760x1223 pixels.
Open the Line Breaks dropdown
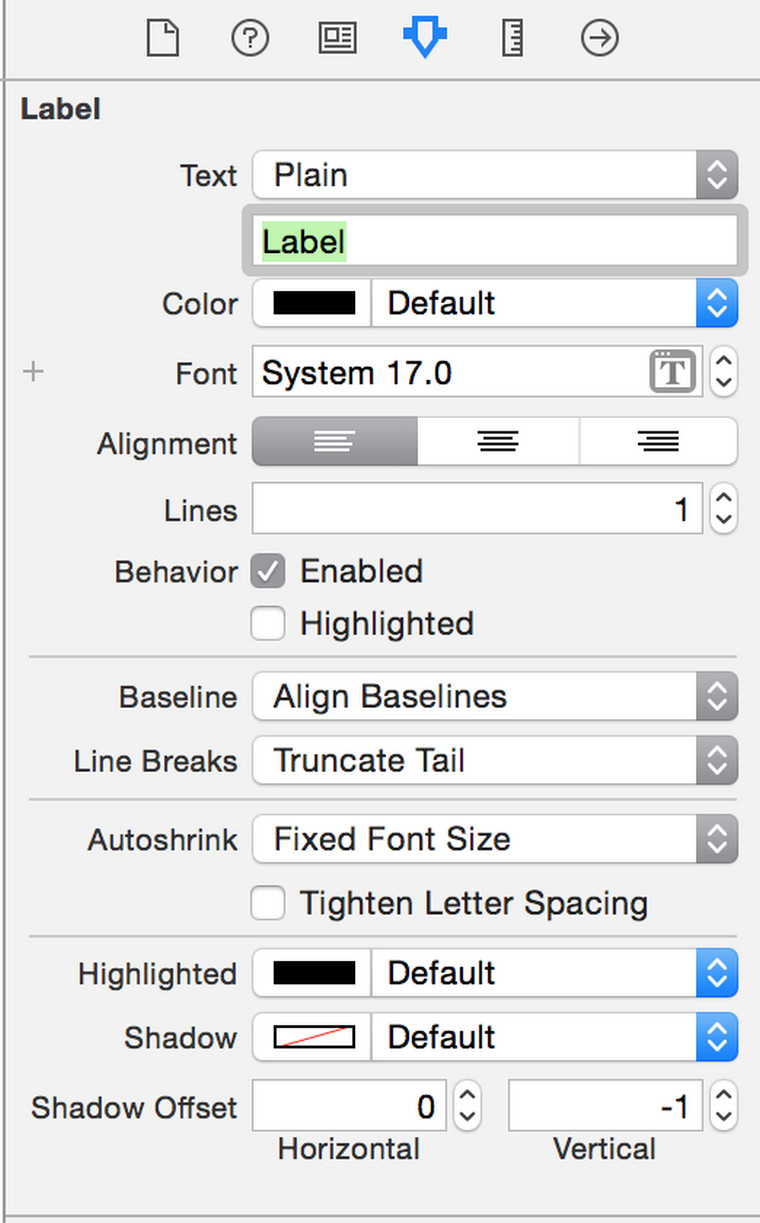point(495,761)
